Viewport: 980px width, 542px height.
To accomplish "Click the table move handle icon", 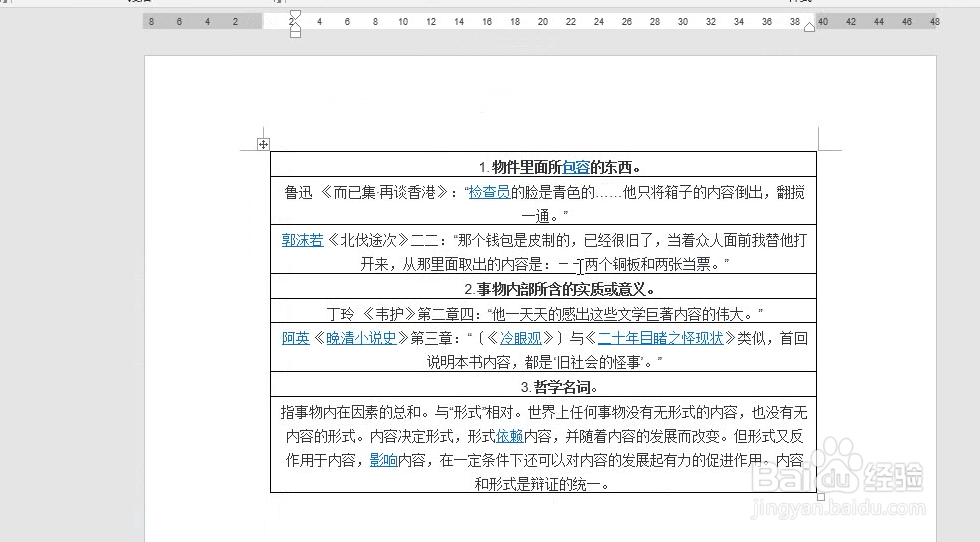I will tap(263, 144).
